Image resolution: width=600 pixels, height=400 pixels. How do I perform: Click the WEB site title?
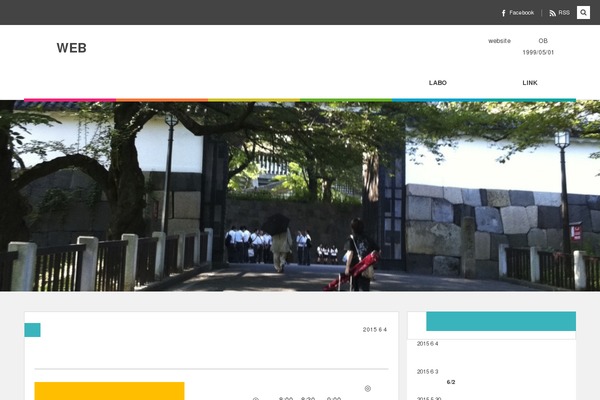tap(72, 48)
